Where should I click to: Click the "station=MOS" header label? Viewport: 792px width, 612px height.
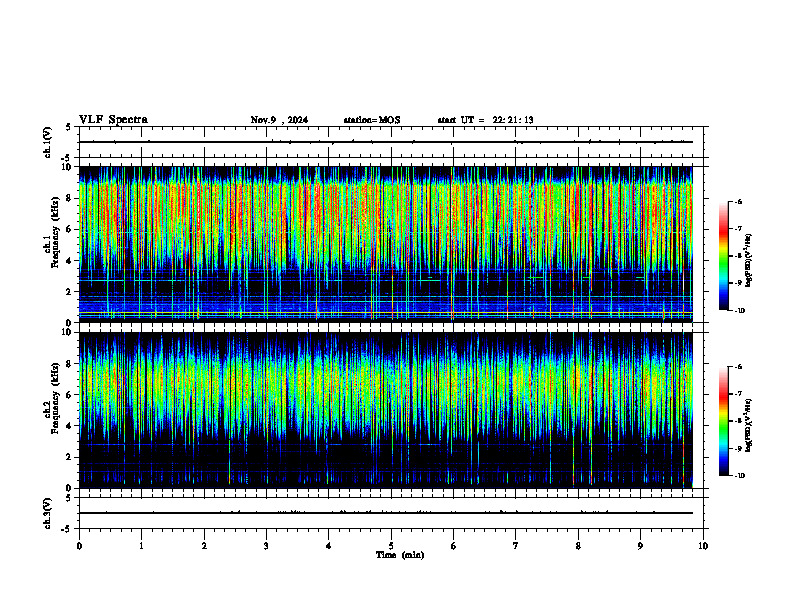[372, 120]
